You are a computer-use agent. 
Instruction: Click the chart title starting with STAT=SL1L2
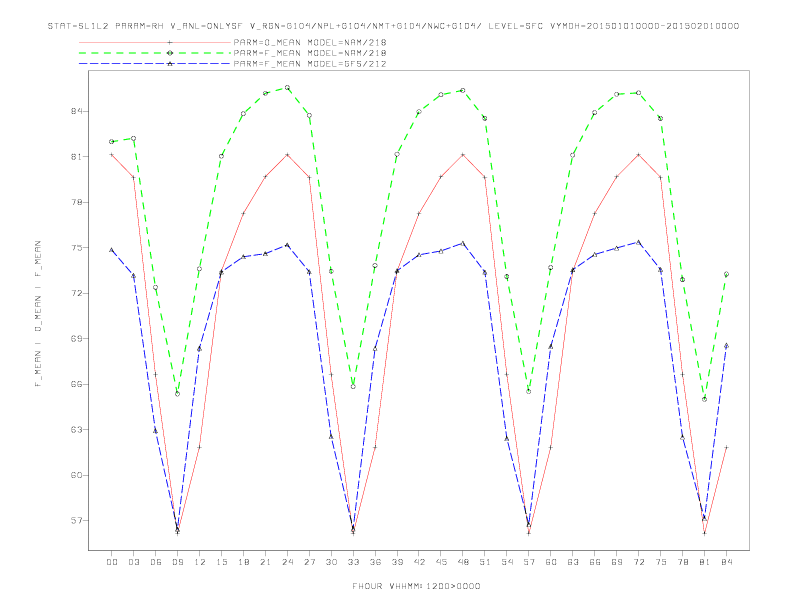393,26
